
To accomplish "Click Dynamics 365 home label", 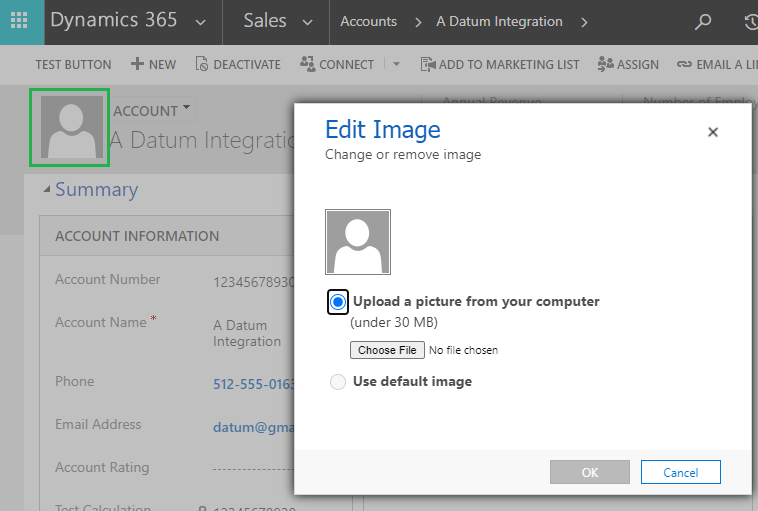I will click(114, 20).
